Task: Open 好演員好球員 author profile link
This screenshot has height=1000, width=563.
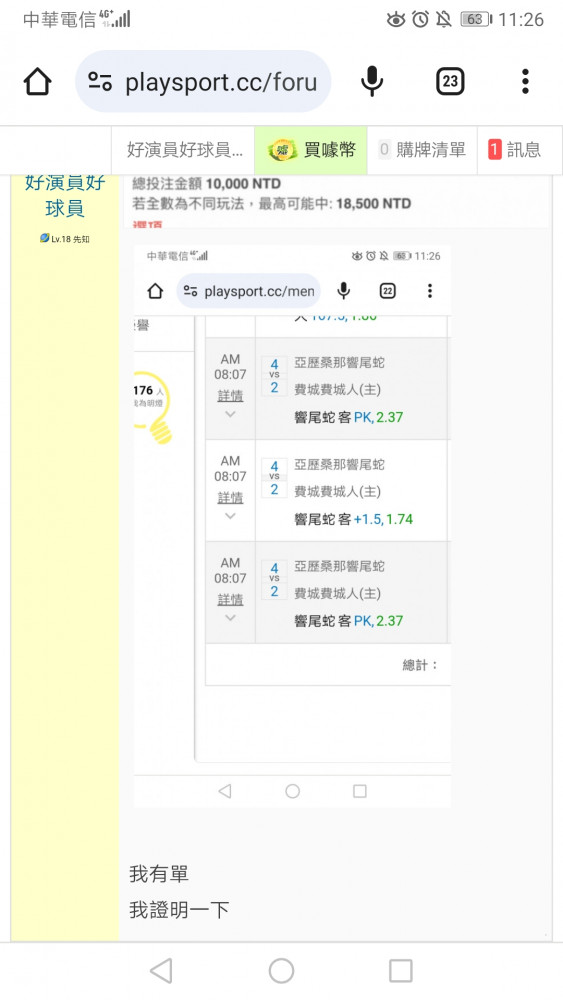Action: 64,195
